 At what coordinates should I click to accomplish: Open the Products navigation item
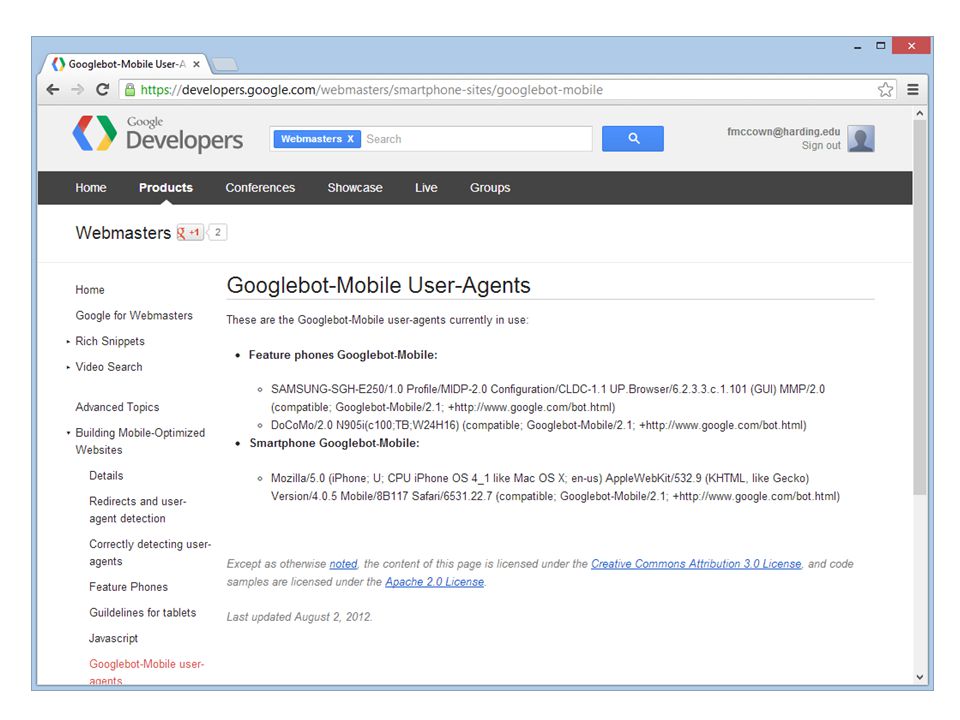[166, 188]
